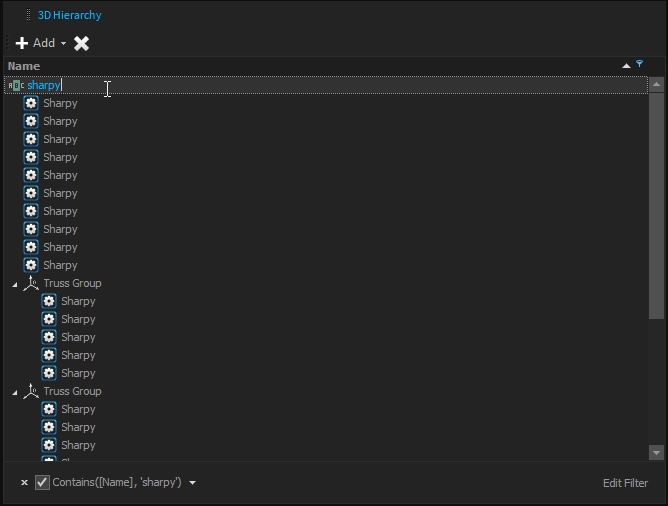Click the filter funnel icon in the Name header
The width and height of the screenshot is (668, 506).
click(640, 65)
